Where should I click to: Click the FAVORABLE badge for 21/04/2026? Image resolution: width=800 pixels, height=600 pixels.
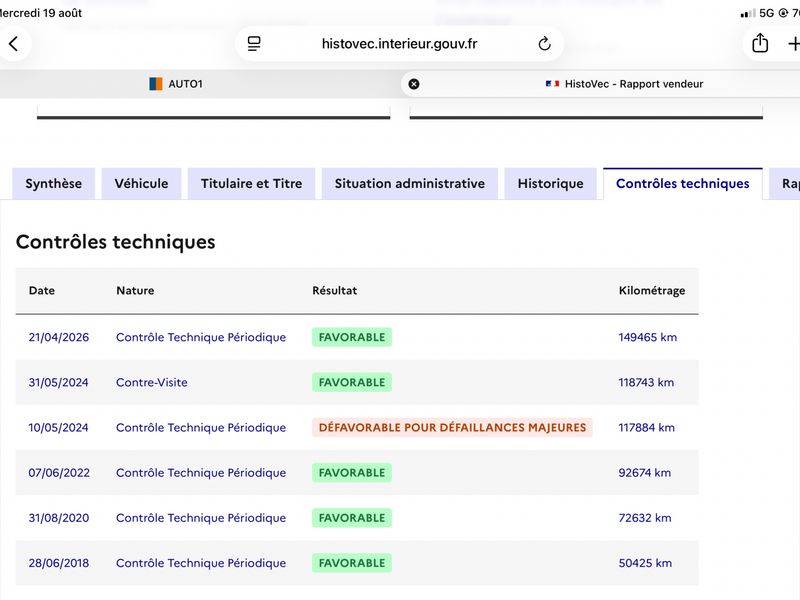coord(352,337)
